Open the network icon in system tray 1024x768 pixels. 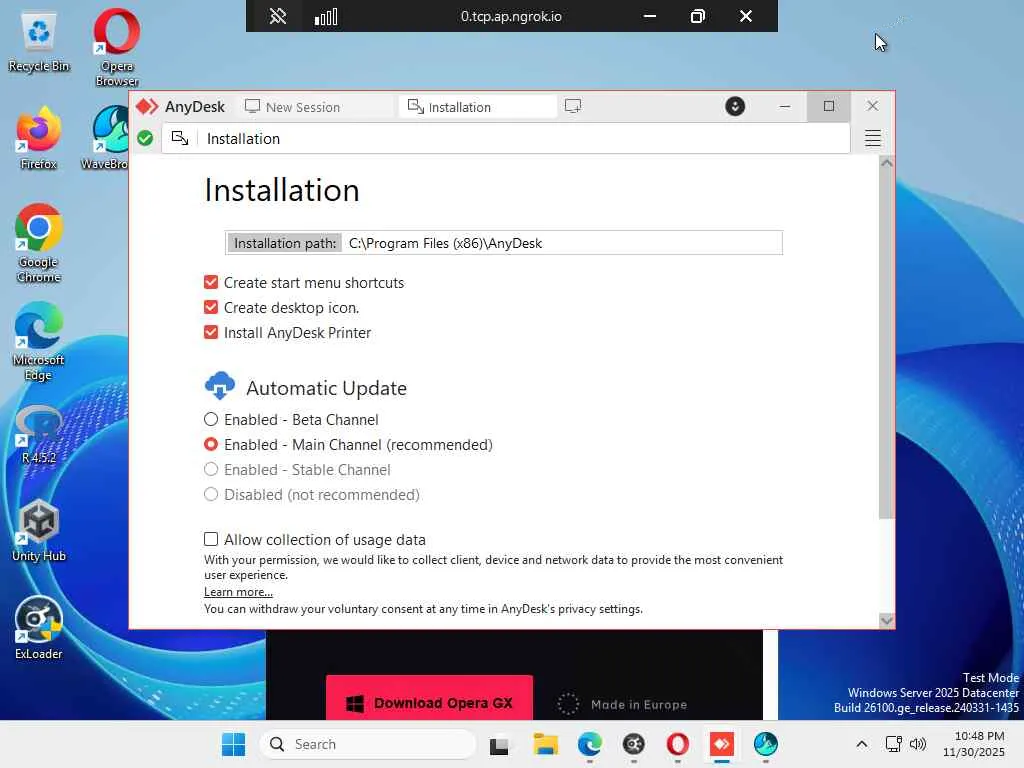coord(893,744)
